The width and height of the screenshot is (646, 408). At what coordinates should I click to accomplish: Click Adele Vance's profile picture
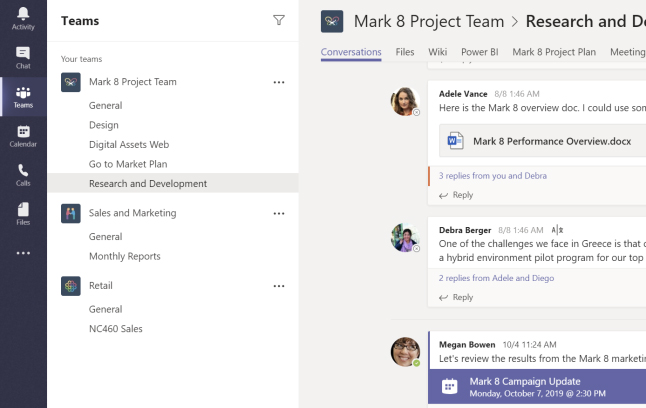tap(405, 101)
